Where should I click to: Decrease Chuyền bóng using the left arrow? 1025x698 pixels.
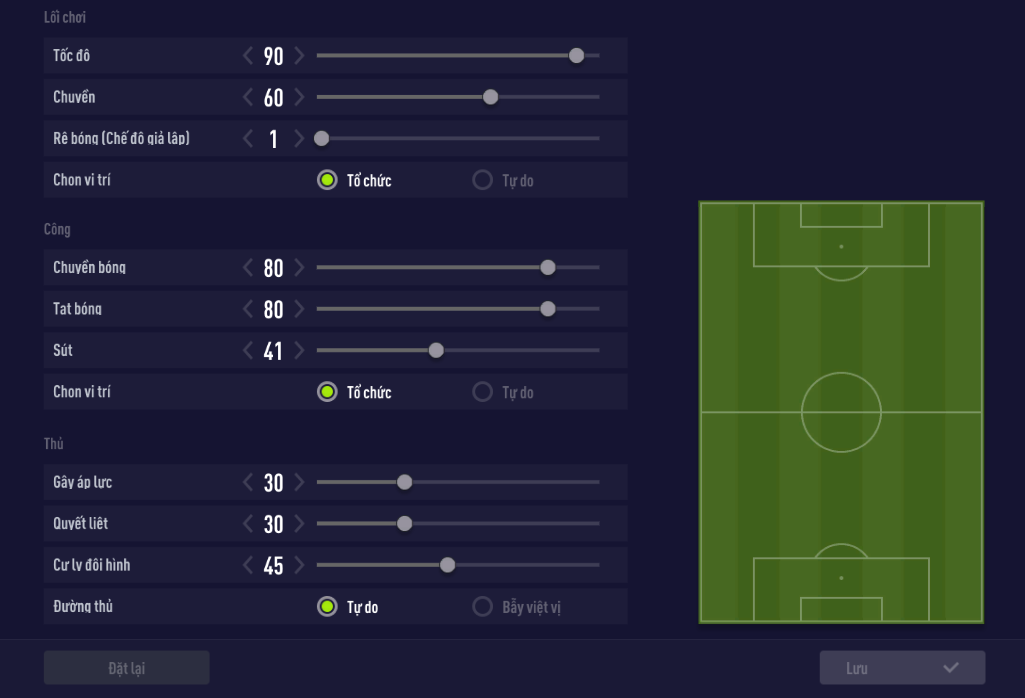coord(248,268)
